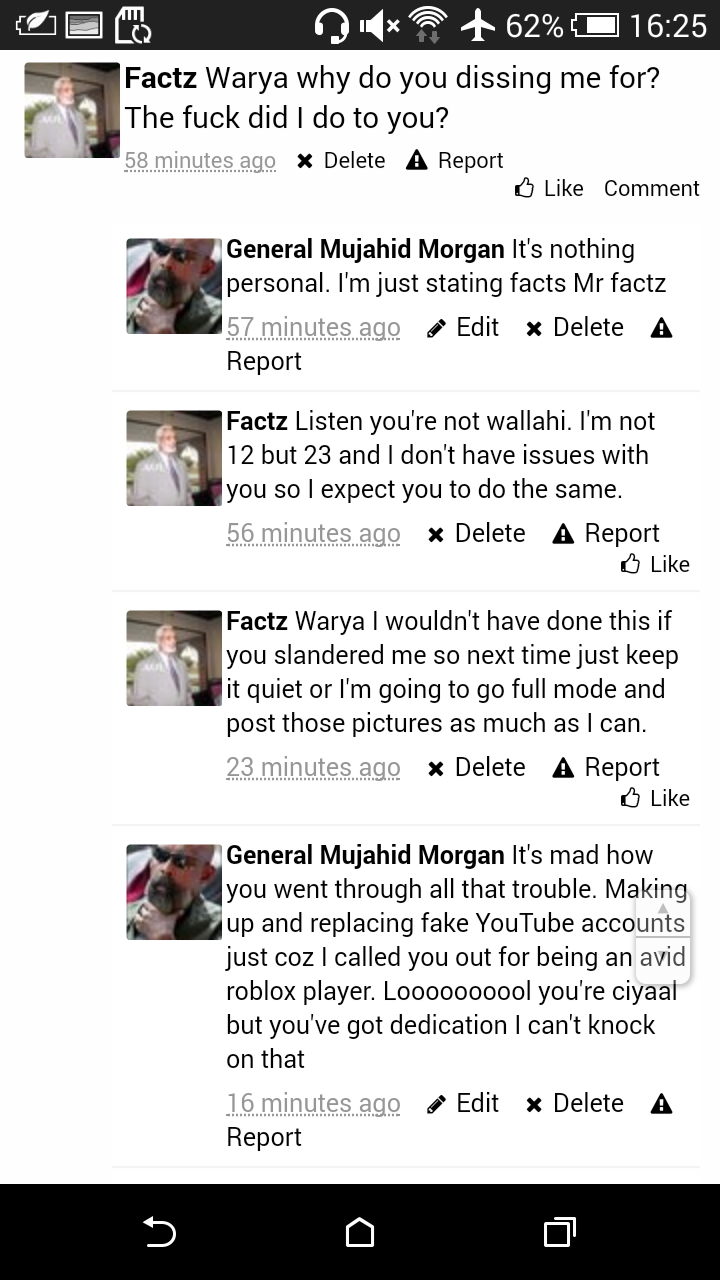This screenshot has width=720, height=1280.
Task: View Factz's avatar on the top post
Action: click(72, 110)
